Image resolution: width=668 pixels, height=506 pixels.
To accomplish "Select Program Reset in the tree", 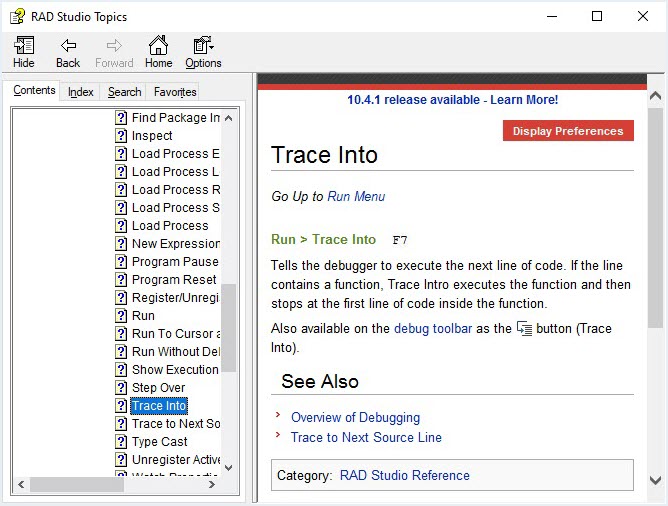I will 174,279.
